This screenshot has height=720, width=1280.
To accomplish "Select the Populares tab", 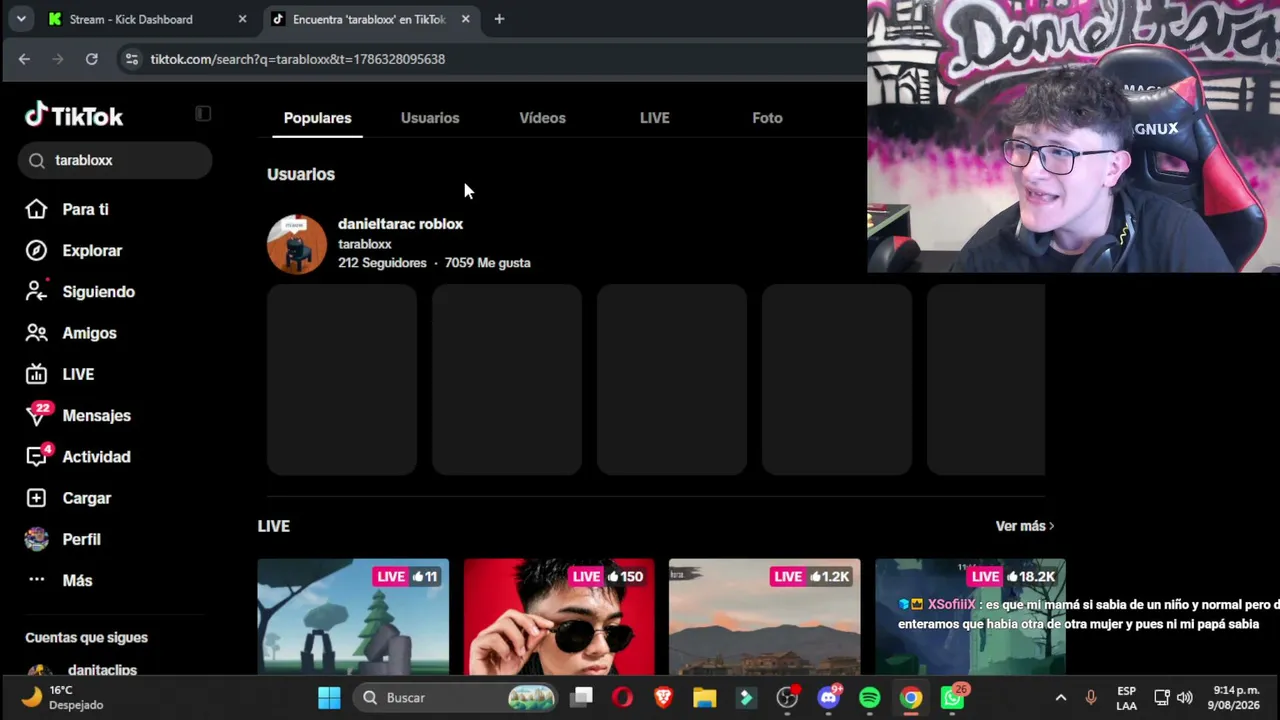I will point(317,118).
